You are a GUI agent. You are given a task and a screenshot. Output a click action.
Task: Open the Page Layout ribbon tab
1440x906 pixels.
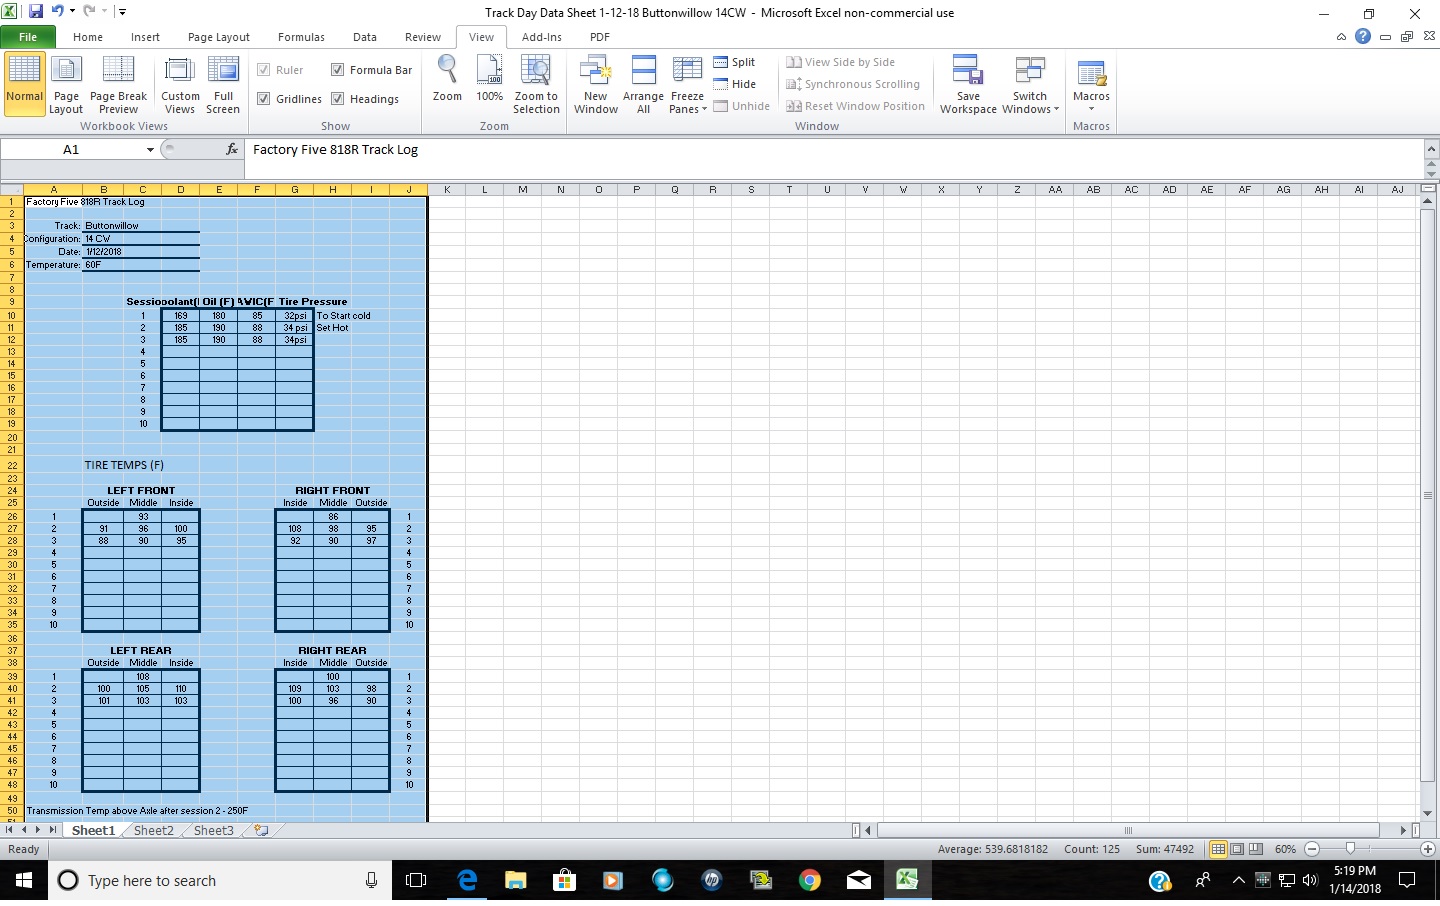pos(219,37)
